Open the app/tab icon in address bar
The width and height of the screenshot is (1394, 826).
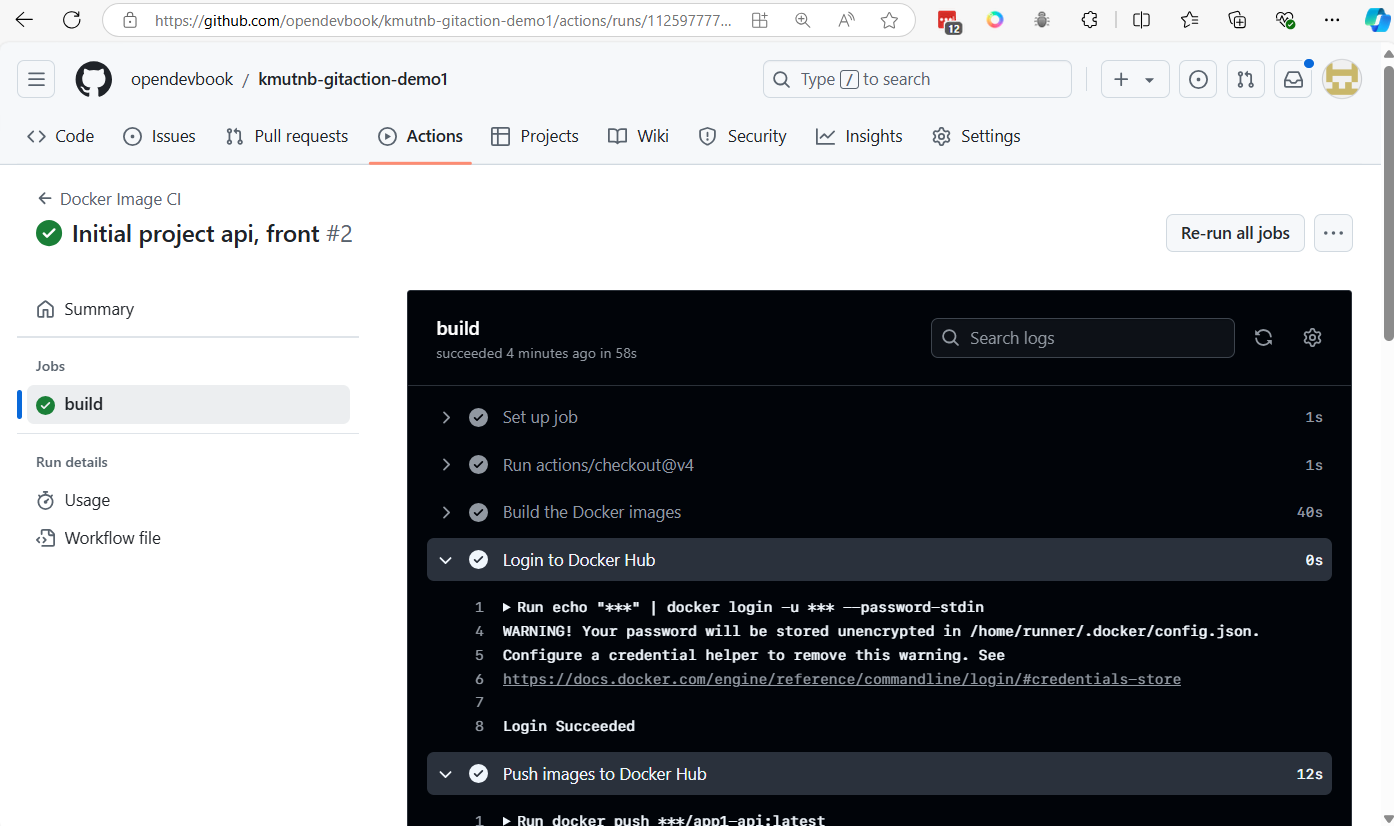pyautogui.click(x=760, y=20)
